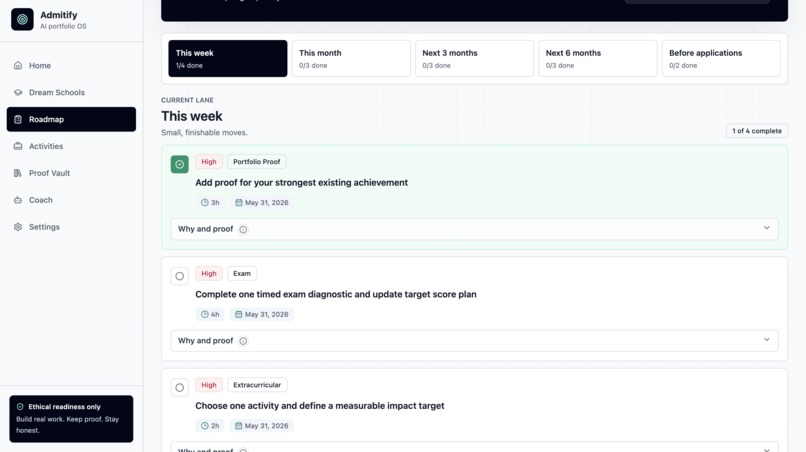Click the Roadmap clipboard icon

18,119
